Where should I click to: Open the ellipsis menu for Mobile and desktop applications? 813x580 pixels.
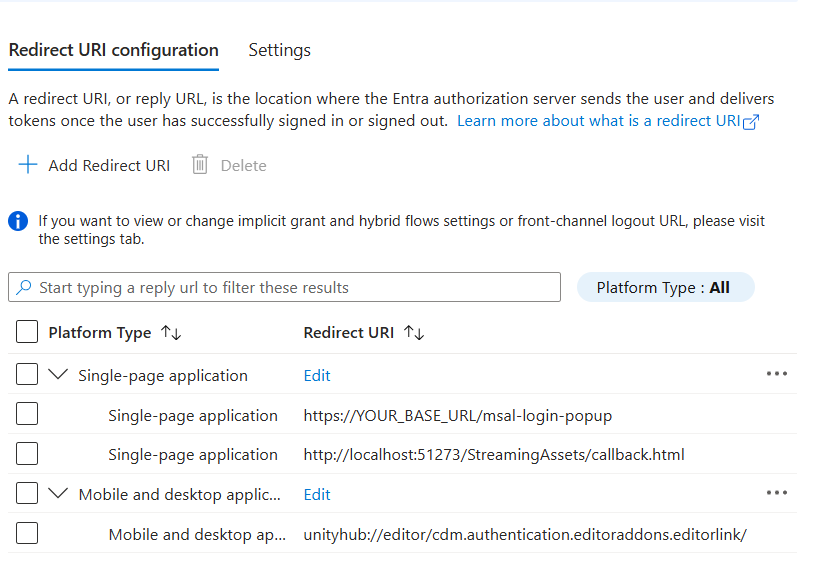[777, 493]
